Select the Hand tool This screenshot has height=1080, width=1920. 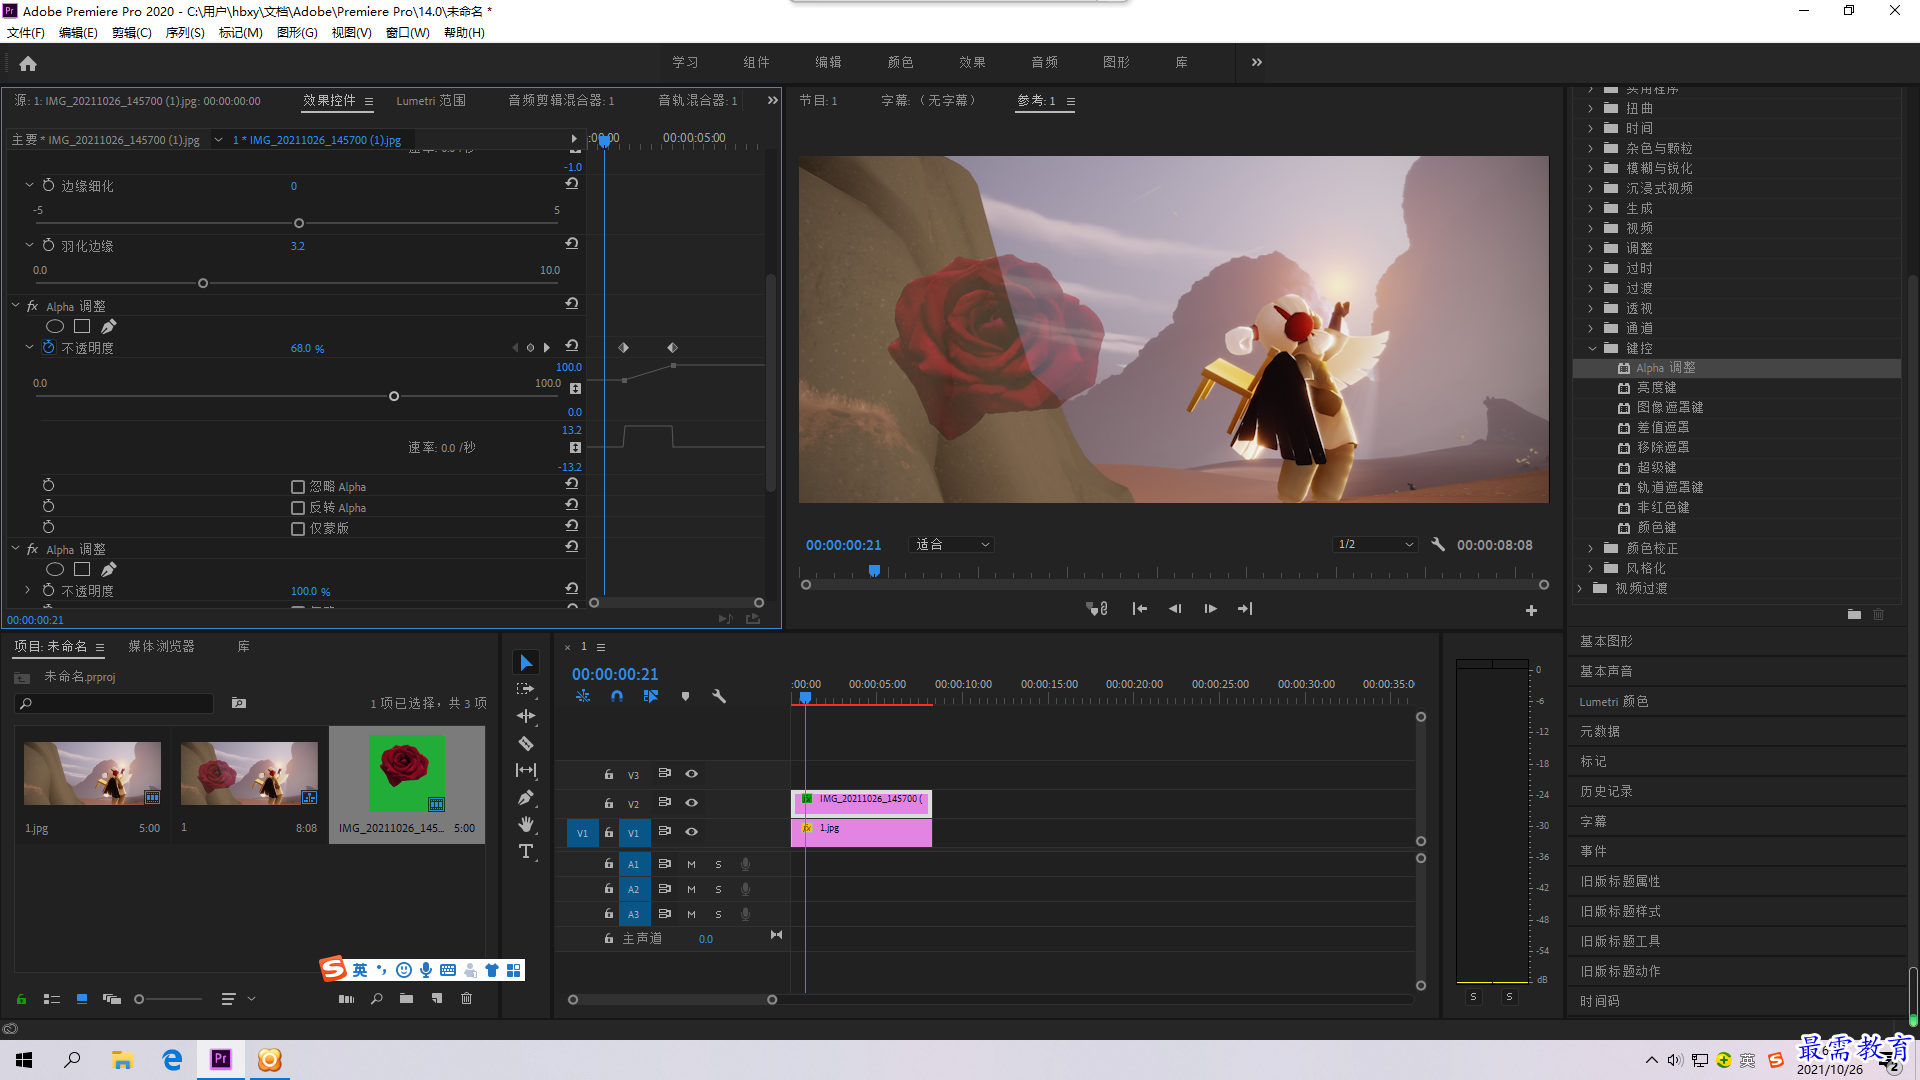tap(526, 824)
